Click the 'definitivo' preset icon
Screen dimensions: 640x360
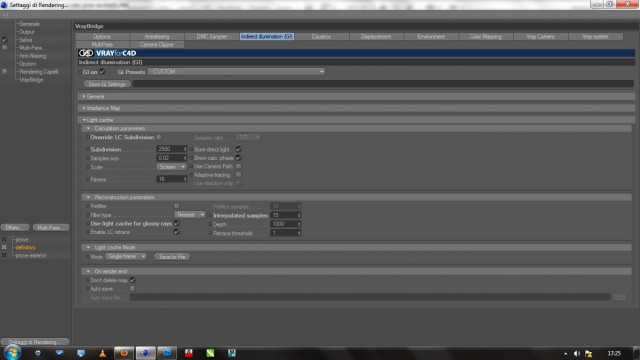(x=4, y=247)
